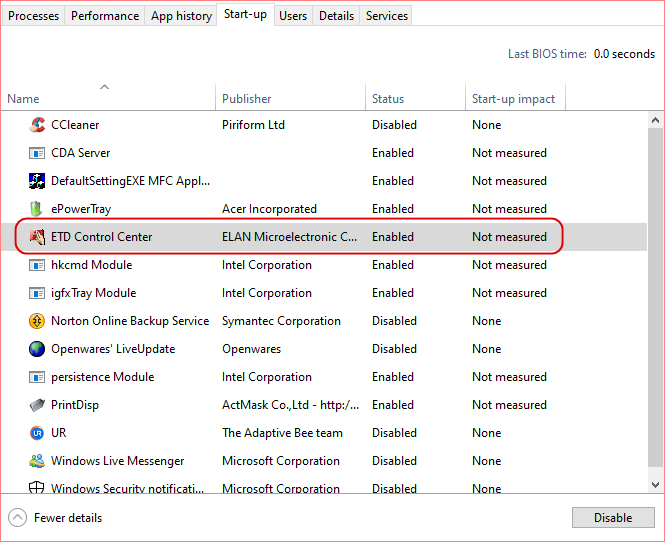Open the Details tab

point(336,16)
